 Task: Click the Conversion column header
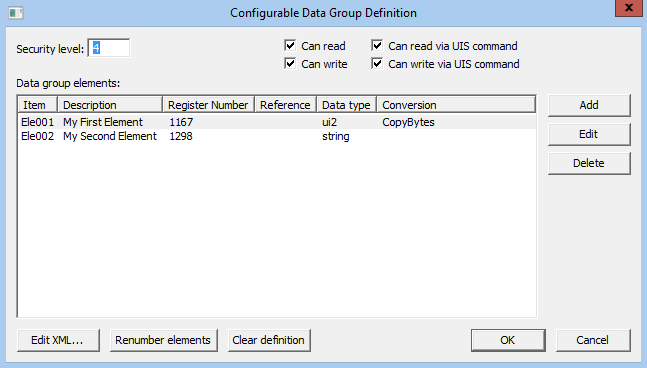(x=456, y=105)
